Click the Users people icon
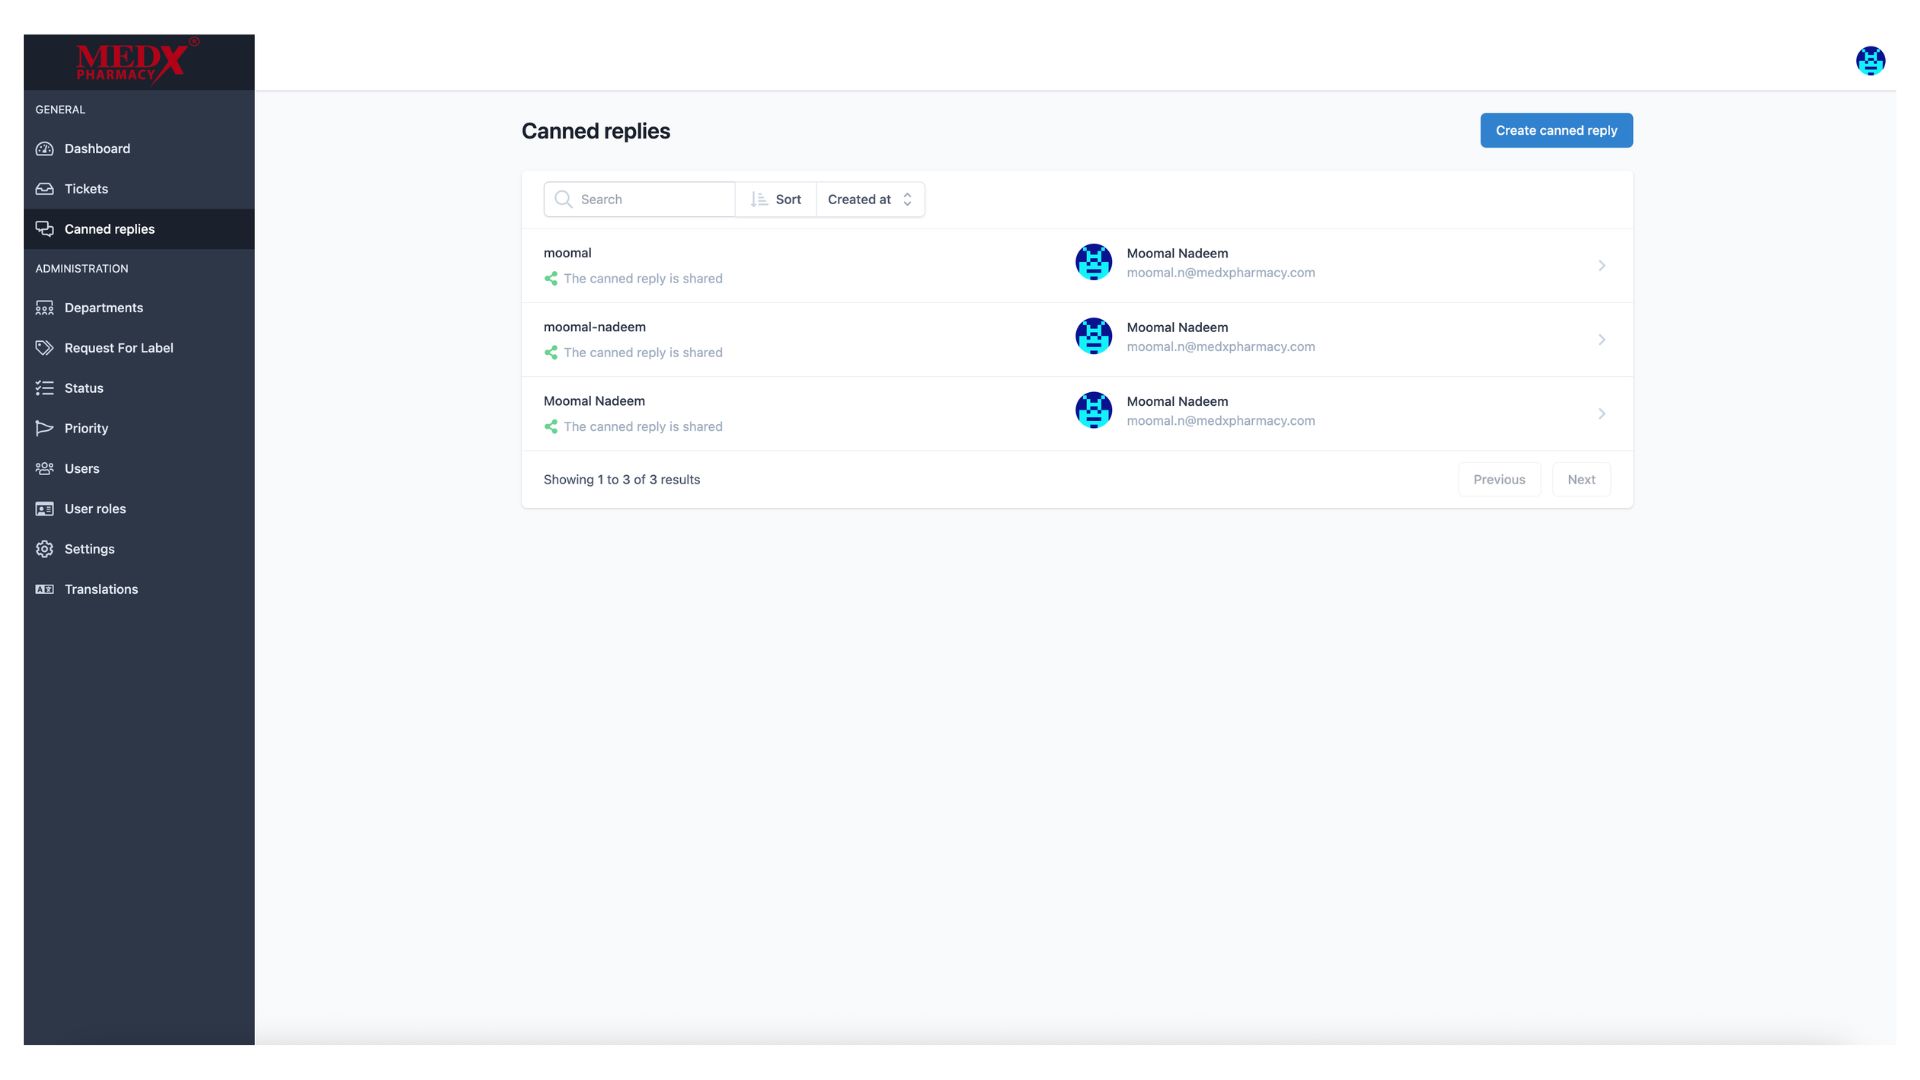 coord(44,468)
